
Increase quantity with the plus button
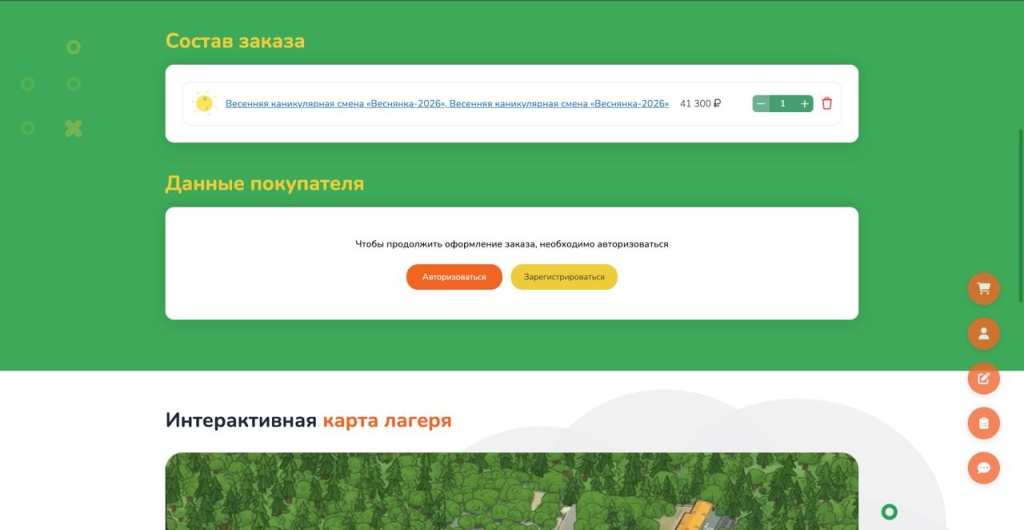(x=805, y=104)
